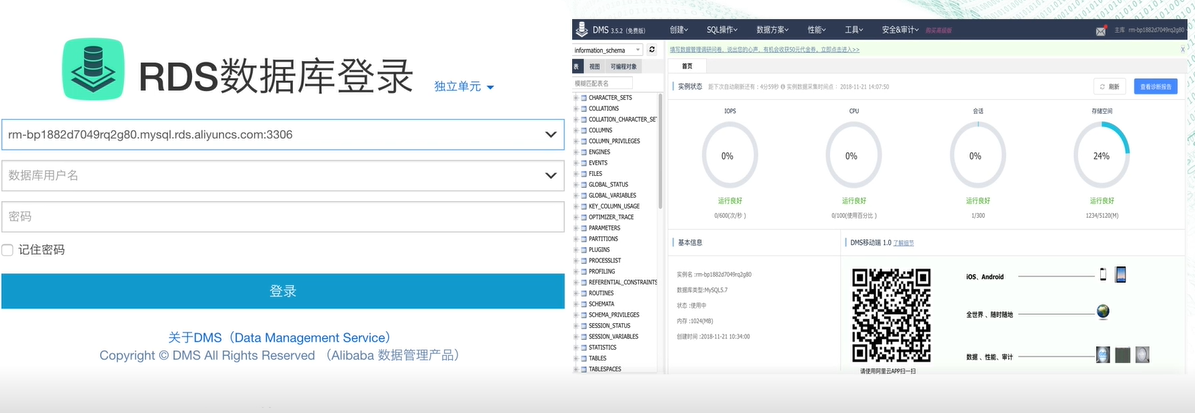Open the SQL操作 menu
1195x413 pixels.
point(722,30)
